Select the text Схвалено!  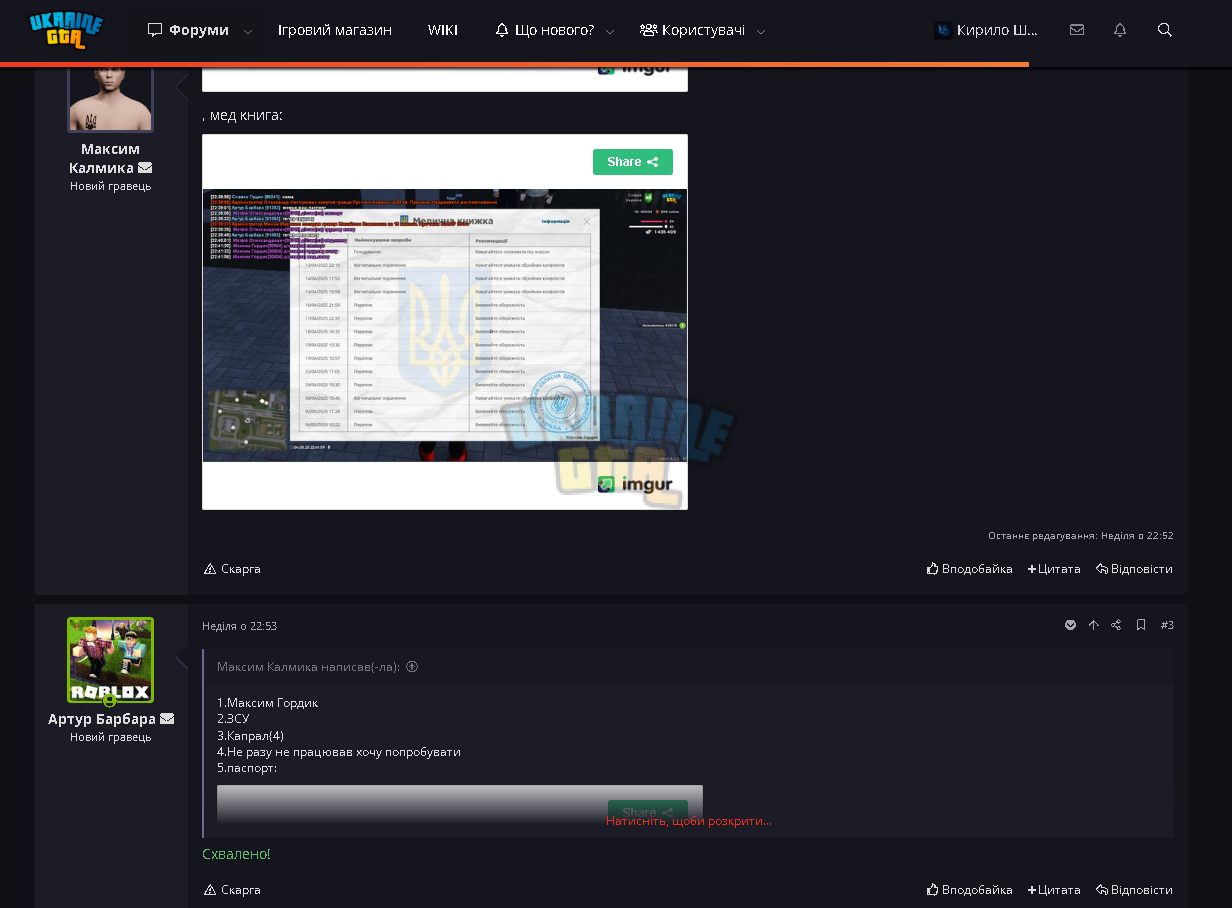click(x=236, y=854)
